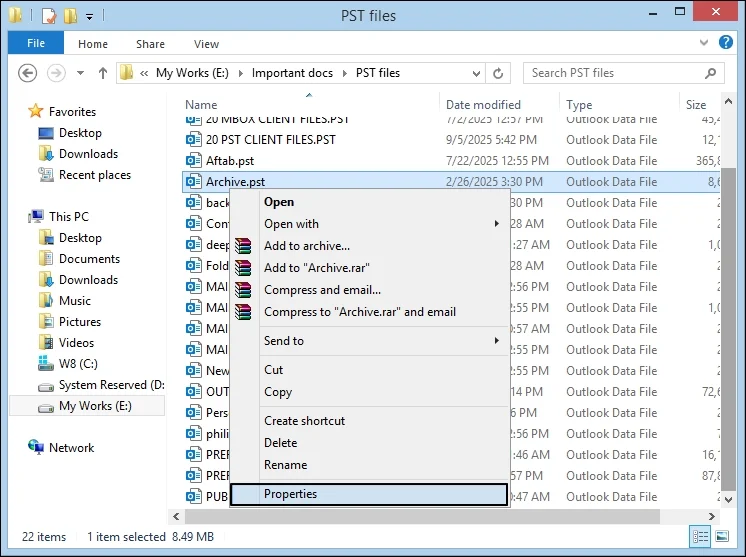Switch to the Share ribbon tab
746x557 pixels.
150,44
